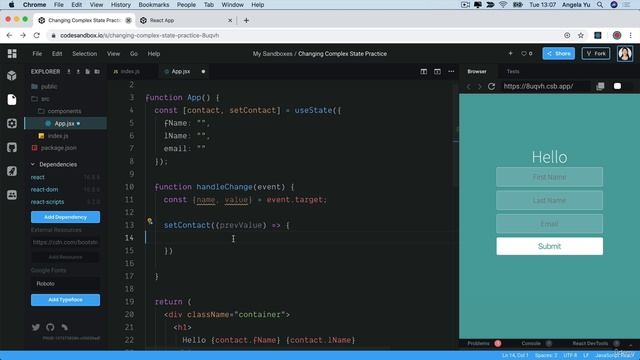Click the Submit button in preview
This screenshot has width=640, height=360.
coord(549,246)
